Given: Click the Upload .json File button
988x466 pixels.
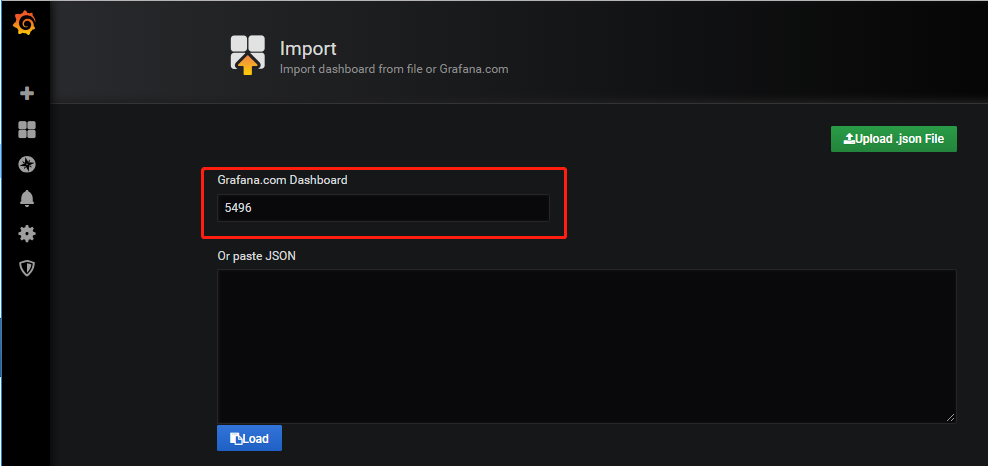Looking at the screenshot, I should [x=893, y=139].
